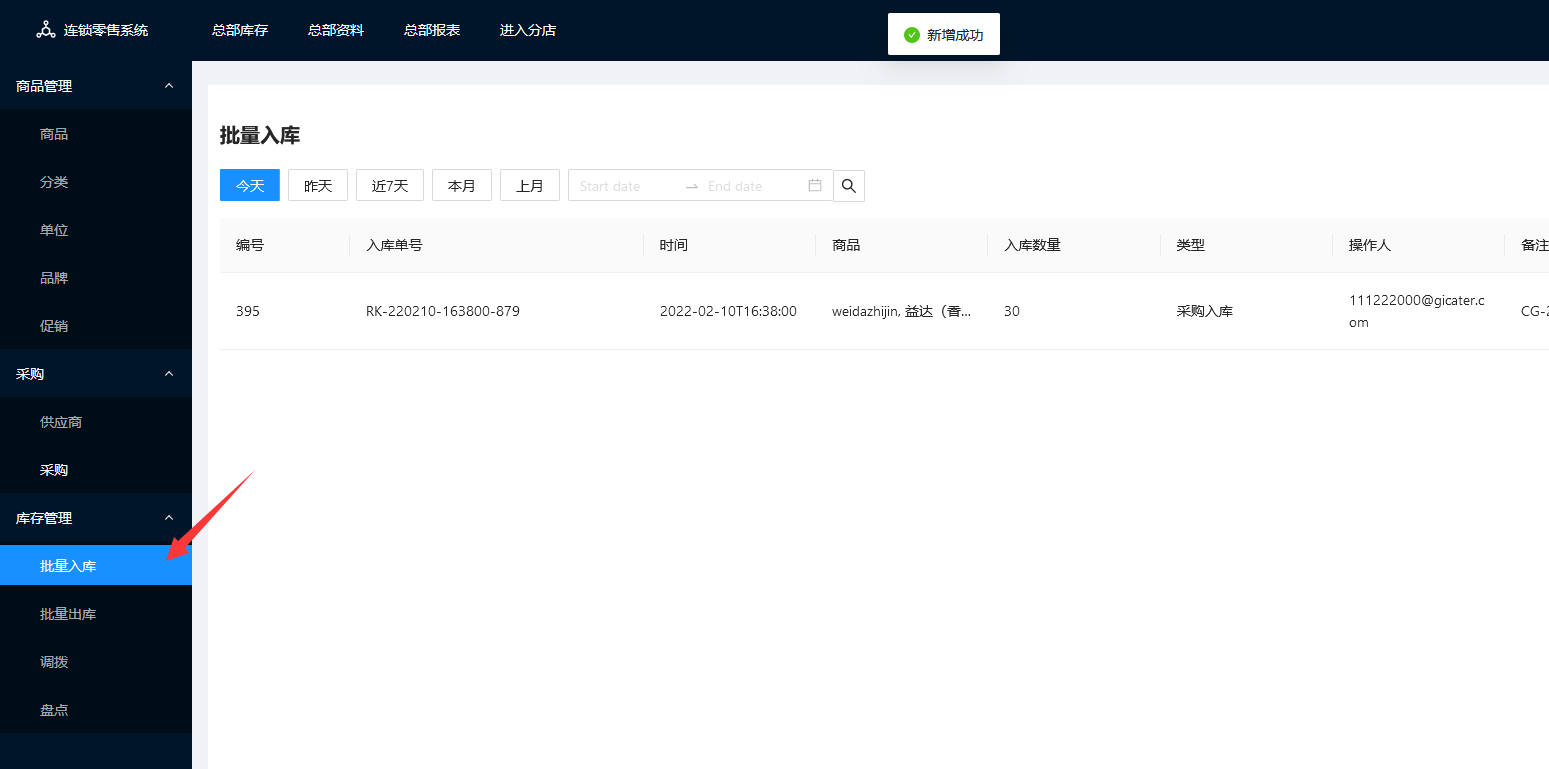Screen dimensions: 1549x769
Task: Click the 类型 column header
Action: pyautogui.click(x=1246, y=245)
